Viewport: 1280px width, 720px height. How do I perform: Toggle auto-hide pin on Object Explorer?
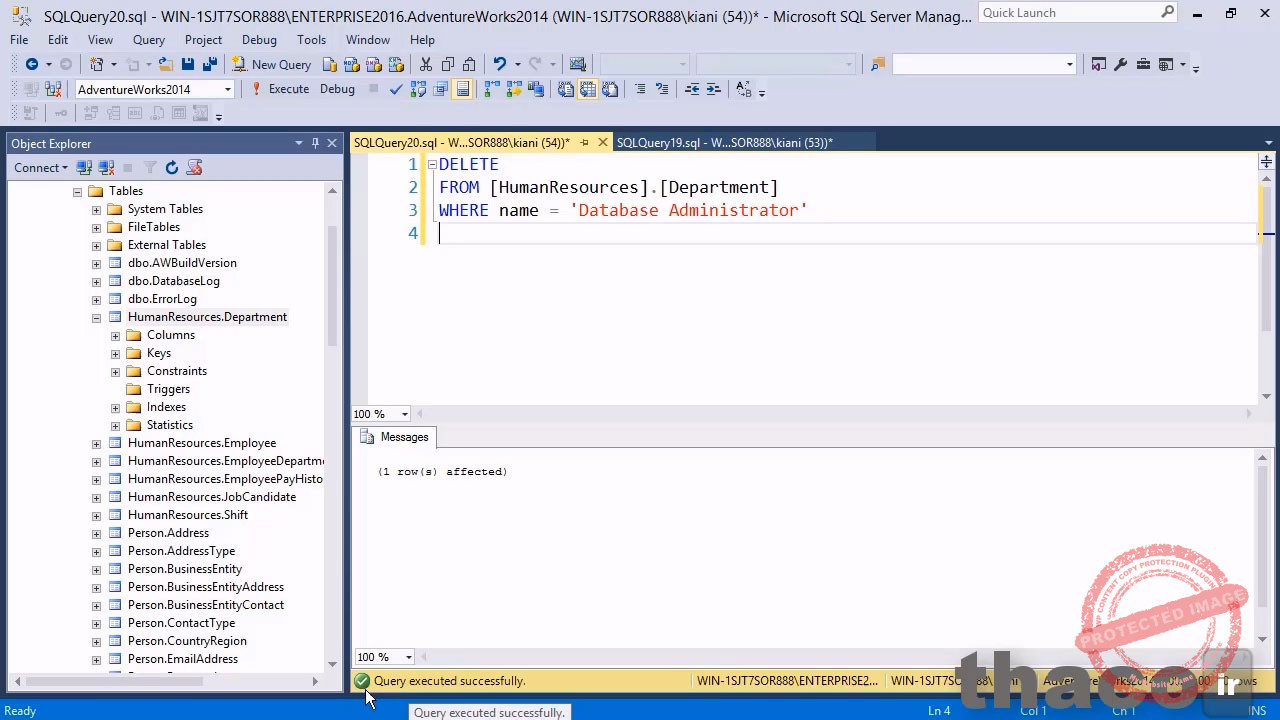tap(315, 143)
